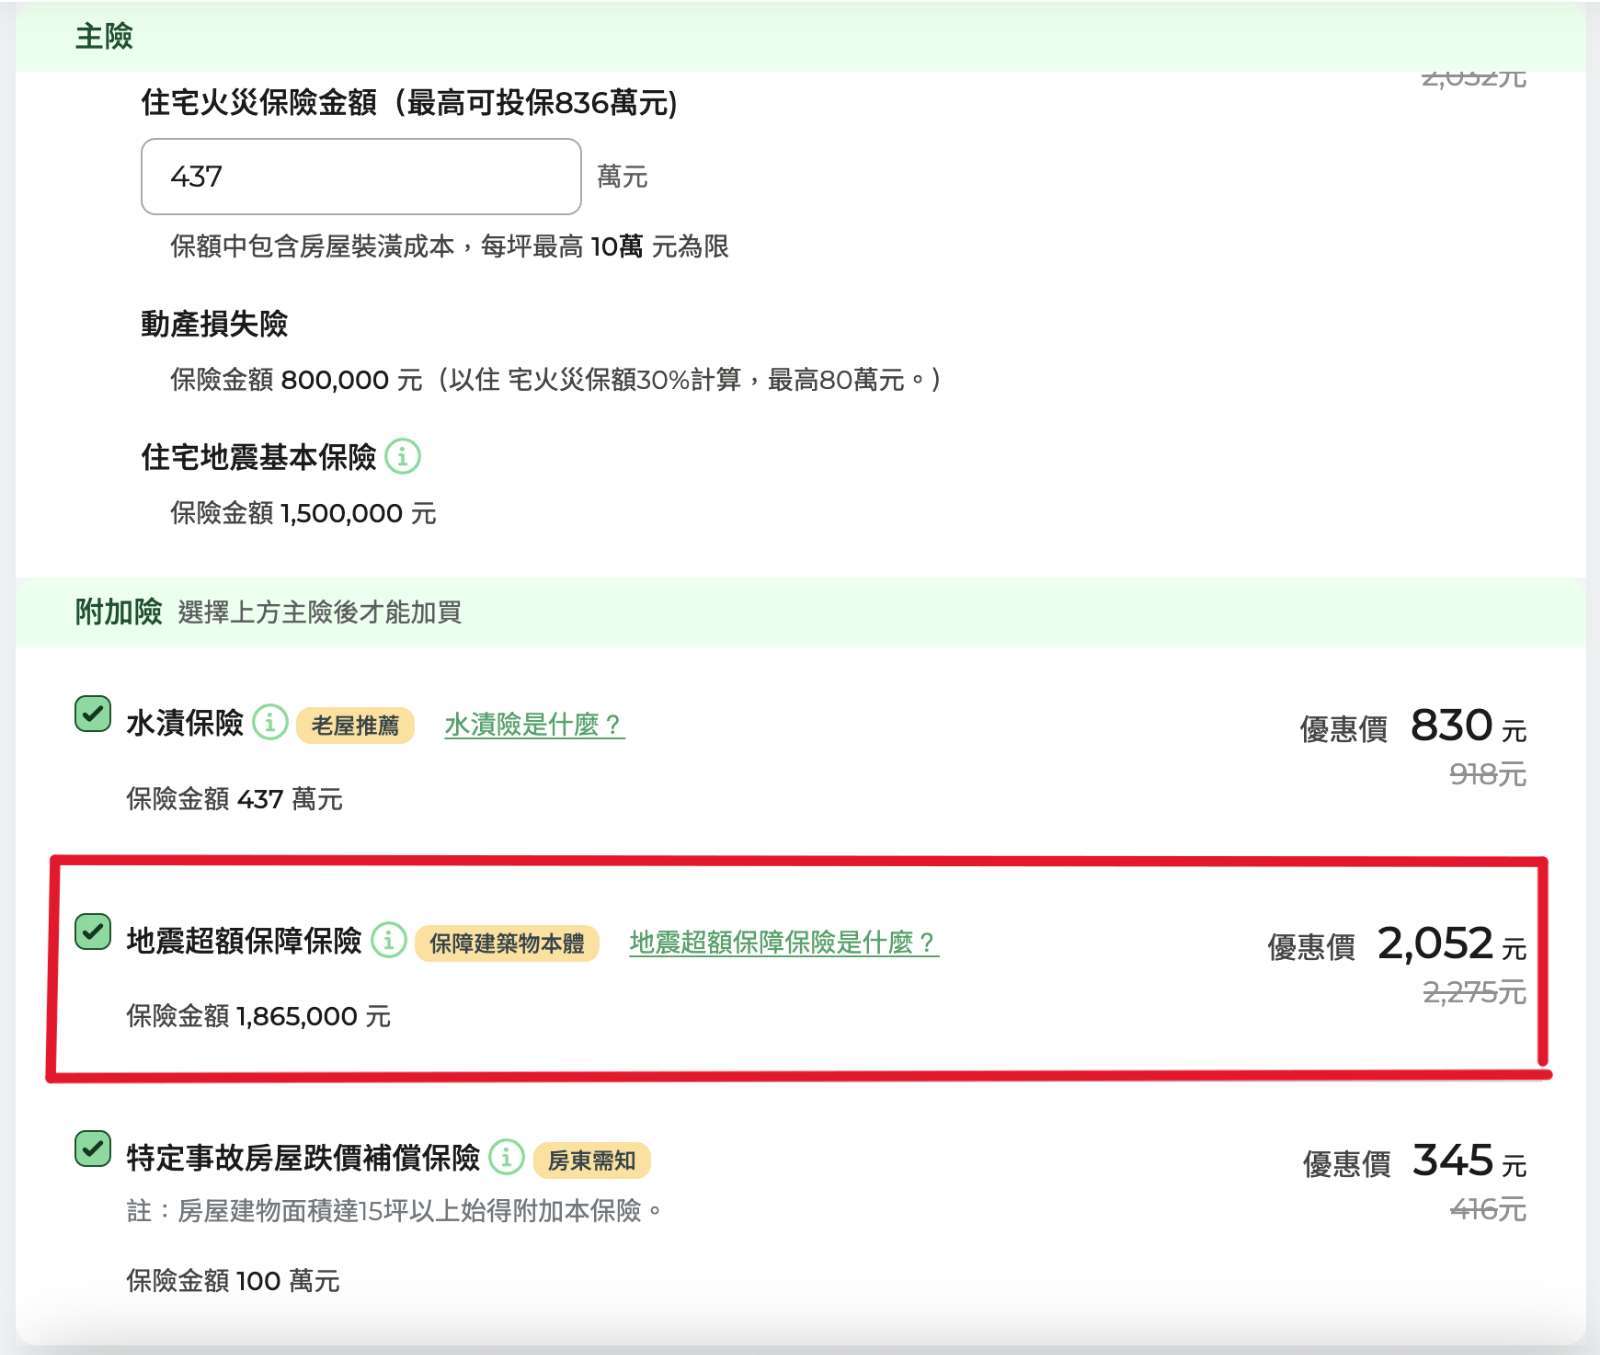
Task: Click info icon beside 住宅地震基本保險
Action: [x=403, y=456]
